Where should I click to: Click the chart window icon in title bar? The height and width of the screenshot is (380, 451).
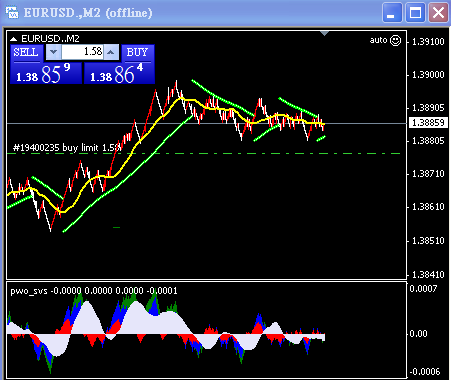click(12, 13)
